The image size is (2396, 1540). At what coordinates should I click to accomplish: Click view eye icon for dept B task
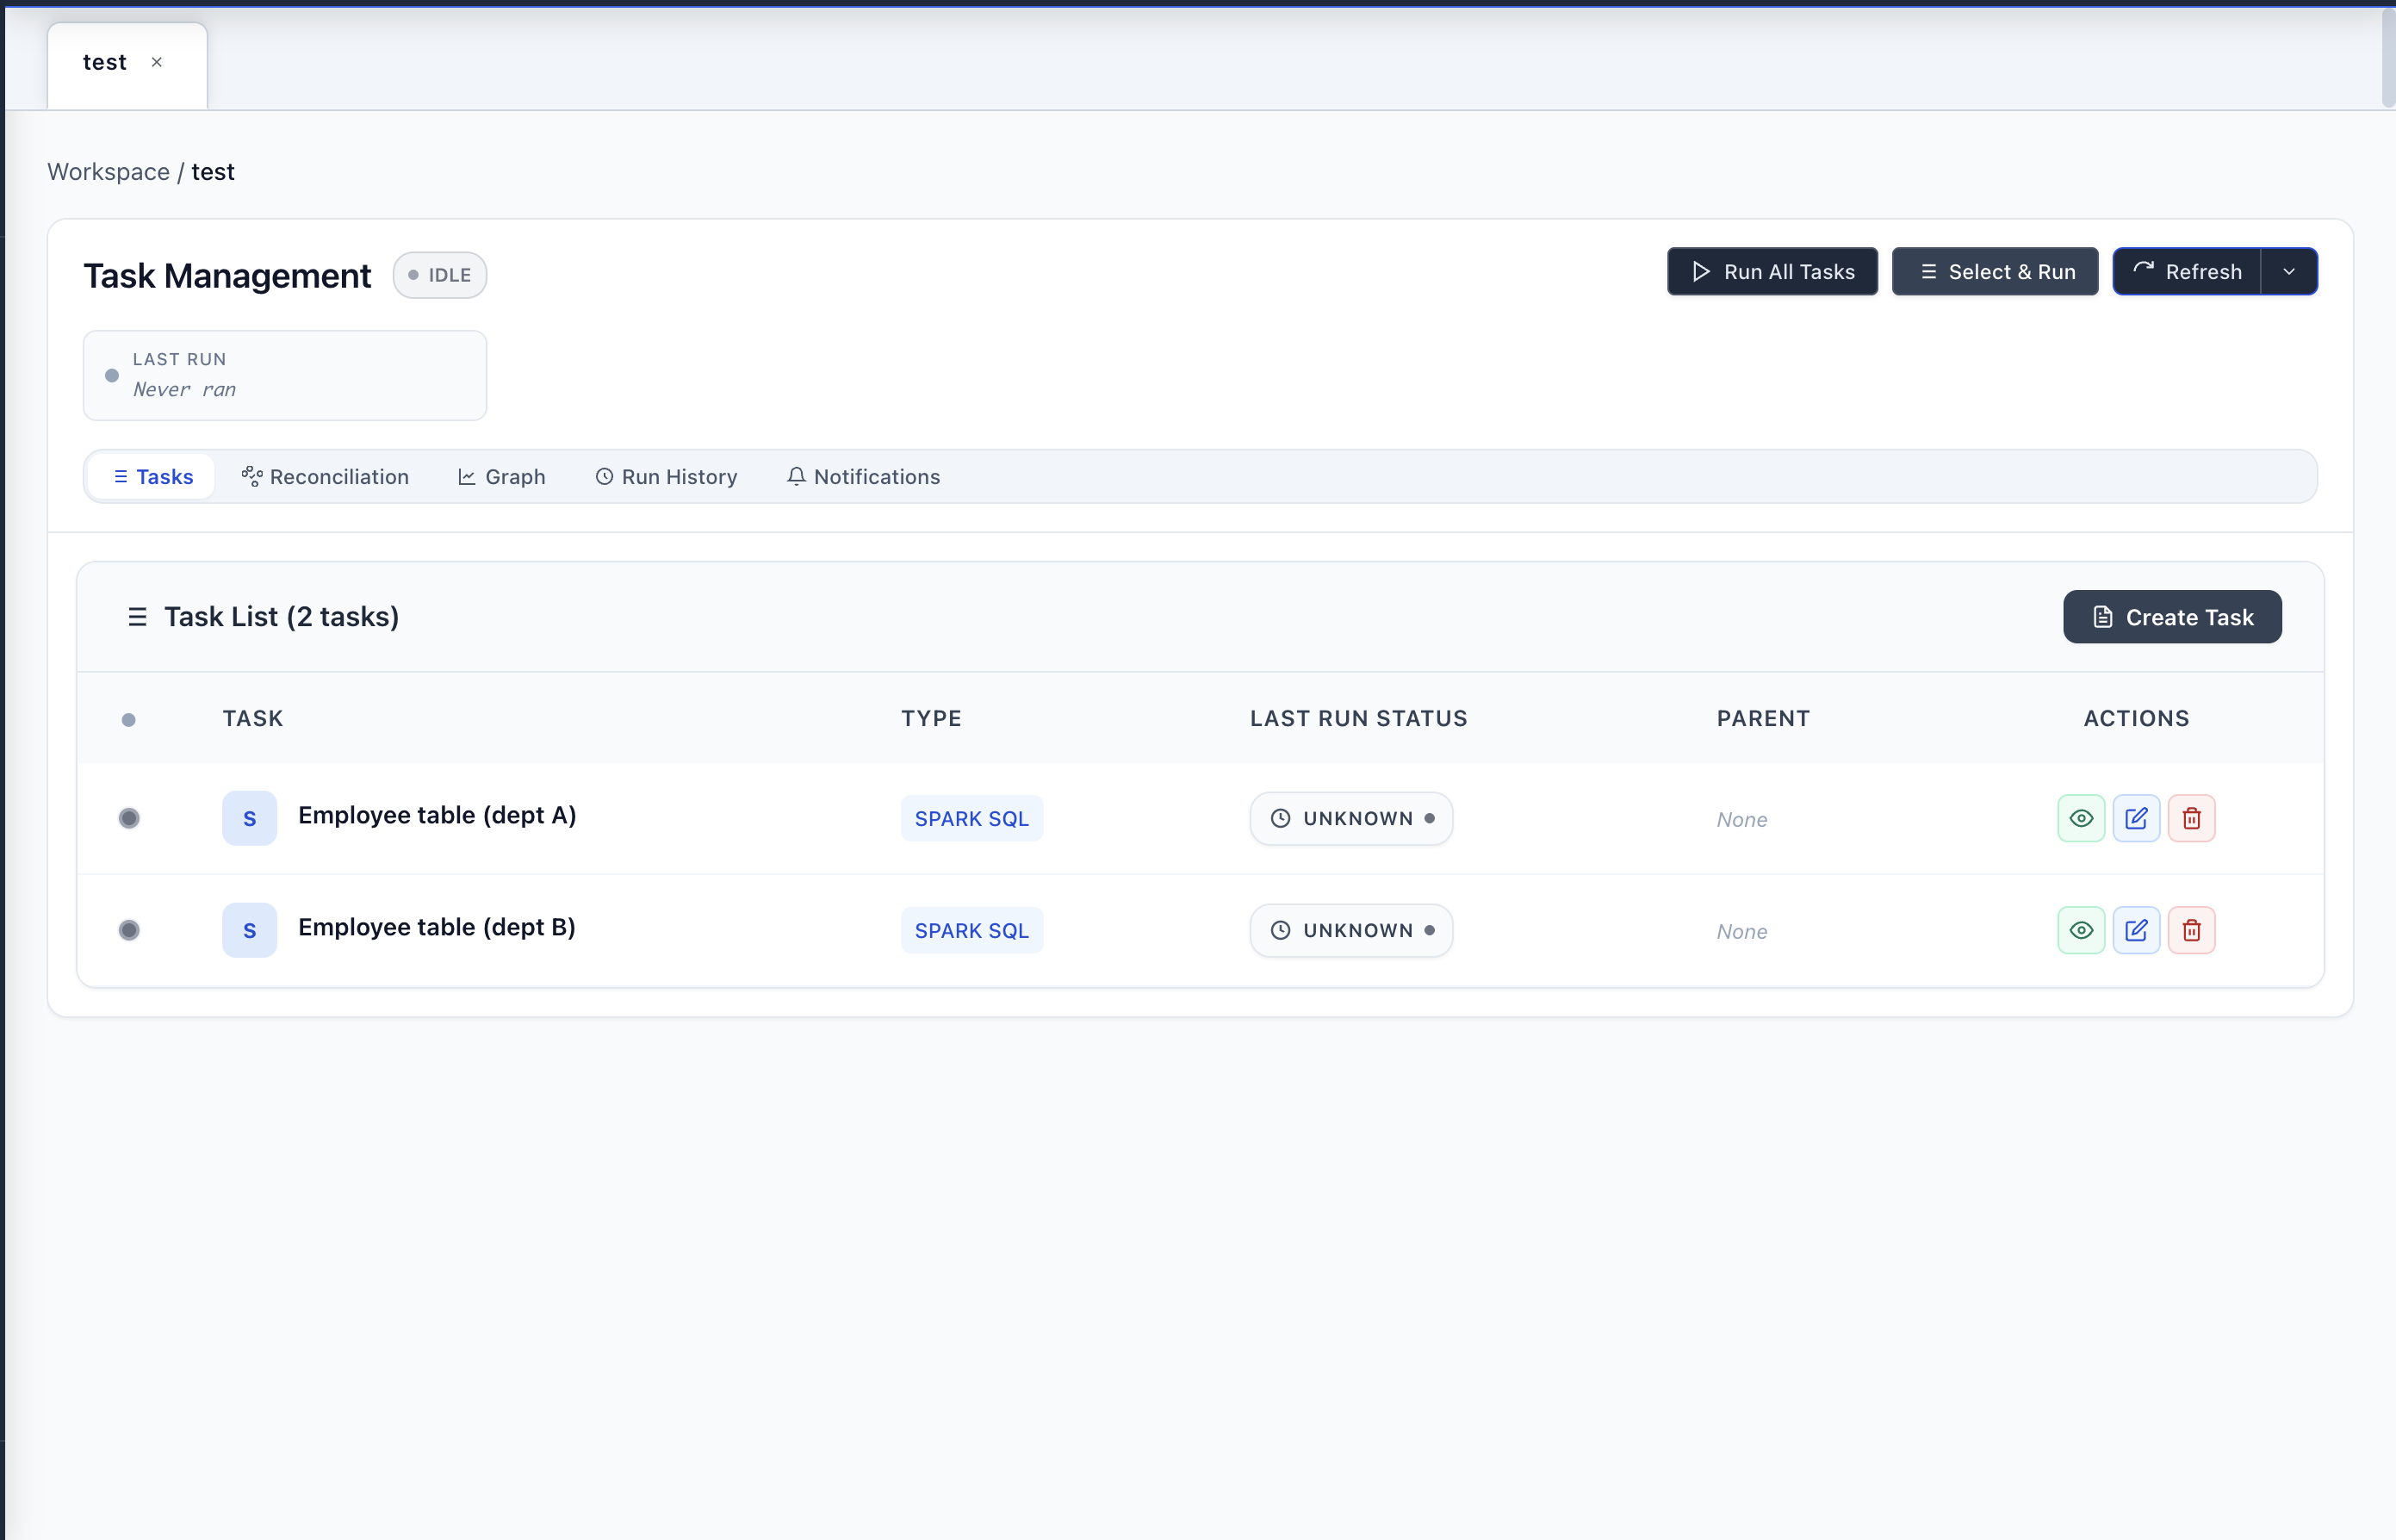2081,930
